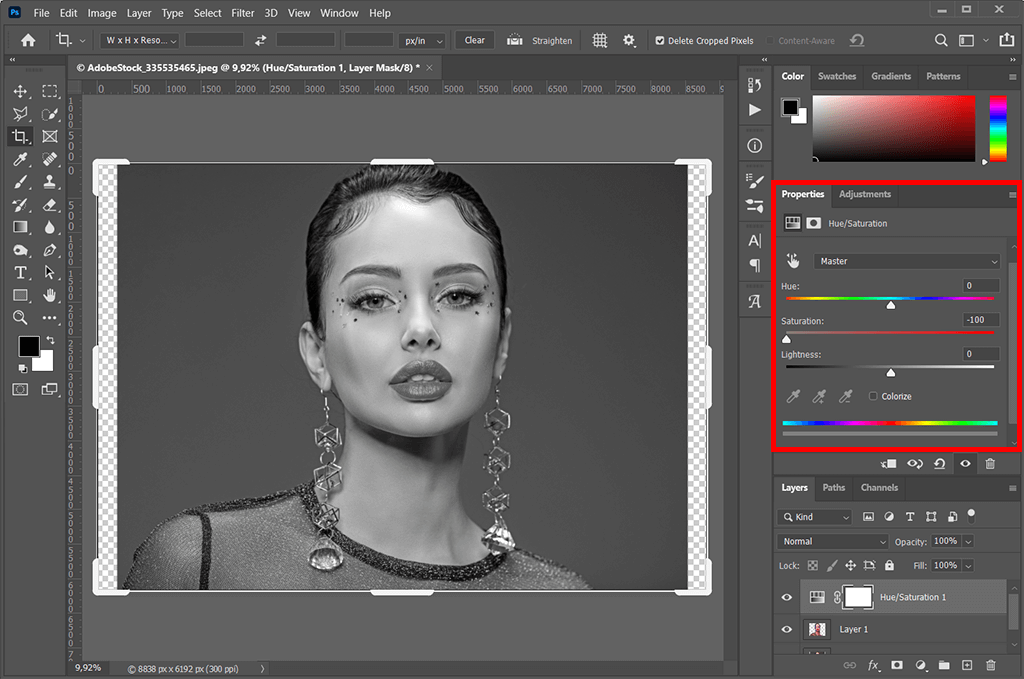
Task: Click the Hue slider handle
Action: pos(891,305)
